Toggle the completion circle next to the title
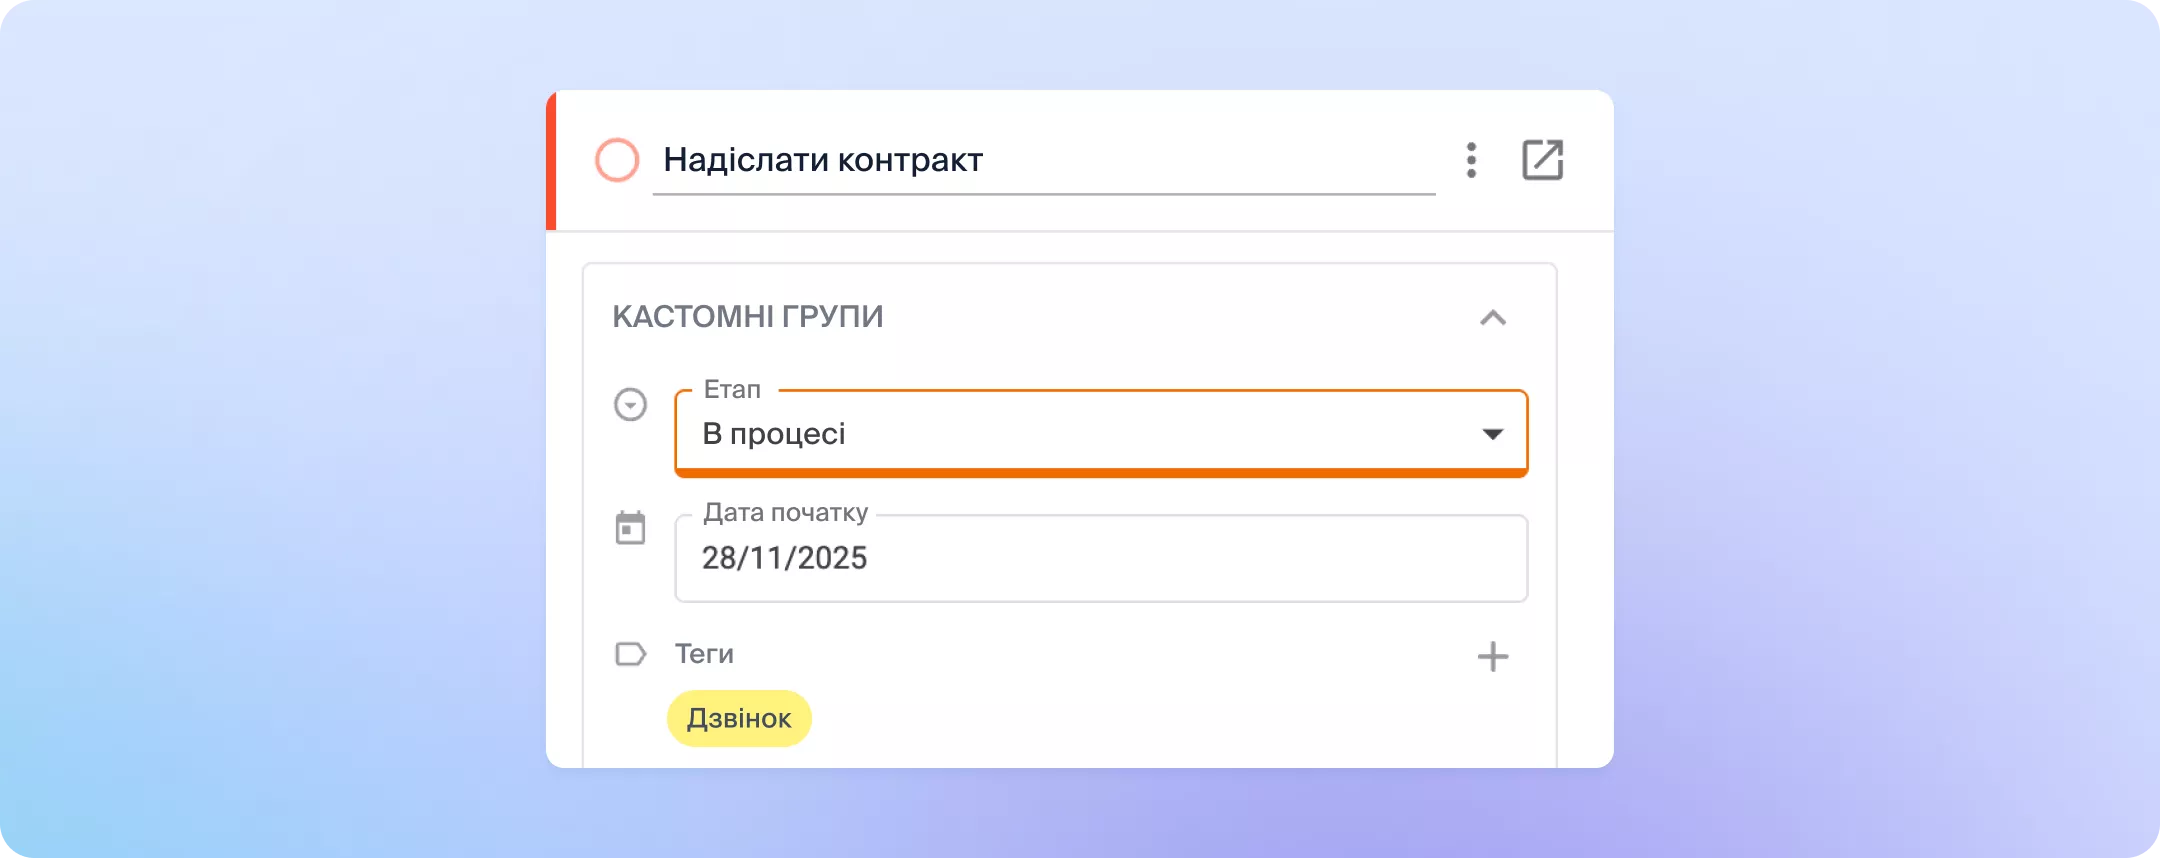Viewport: 2160px width, 858px height. [x=617, y=159]
